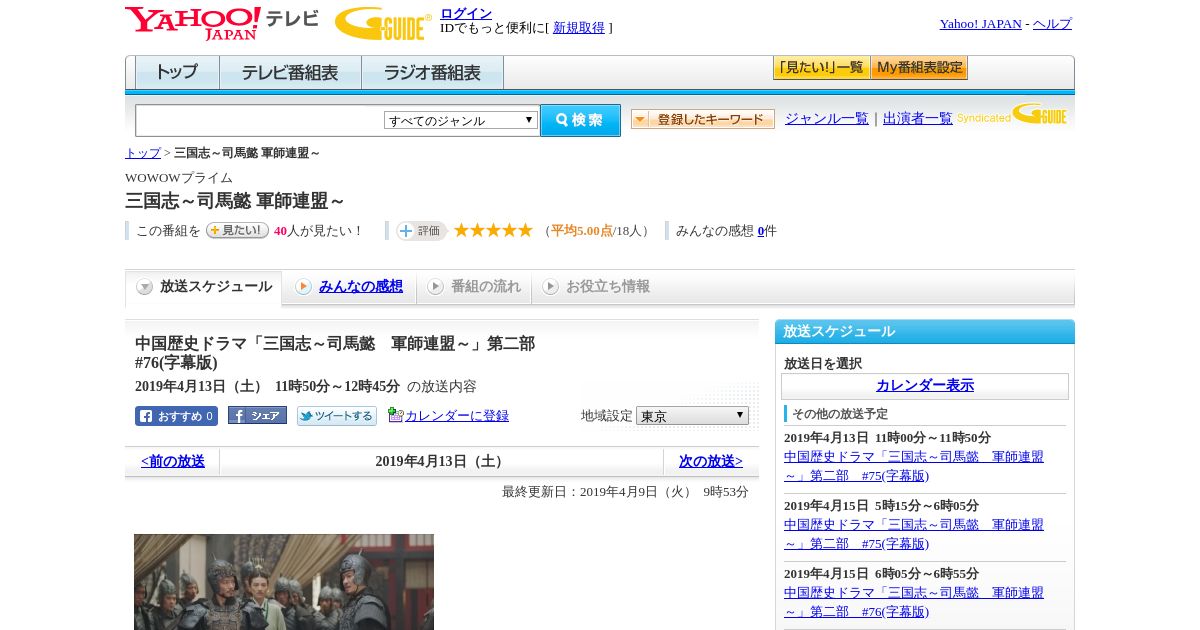Open the ジャンル一覧 link

[826, 118]
